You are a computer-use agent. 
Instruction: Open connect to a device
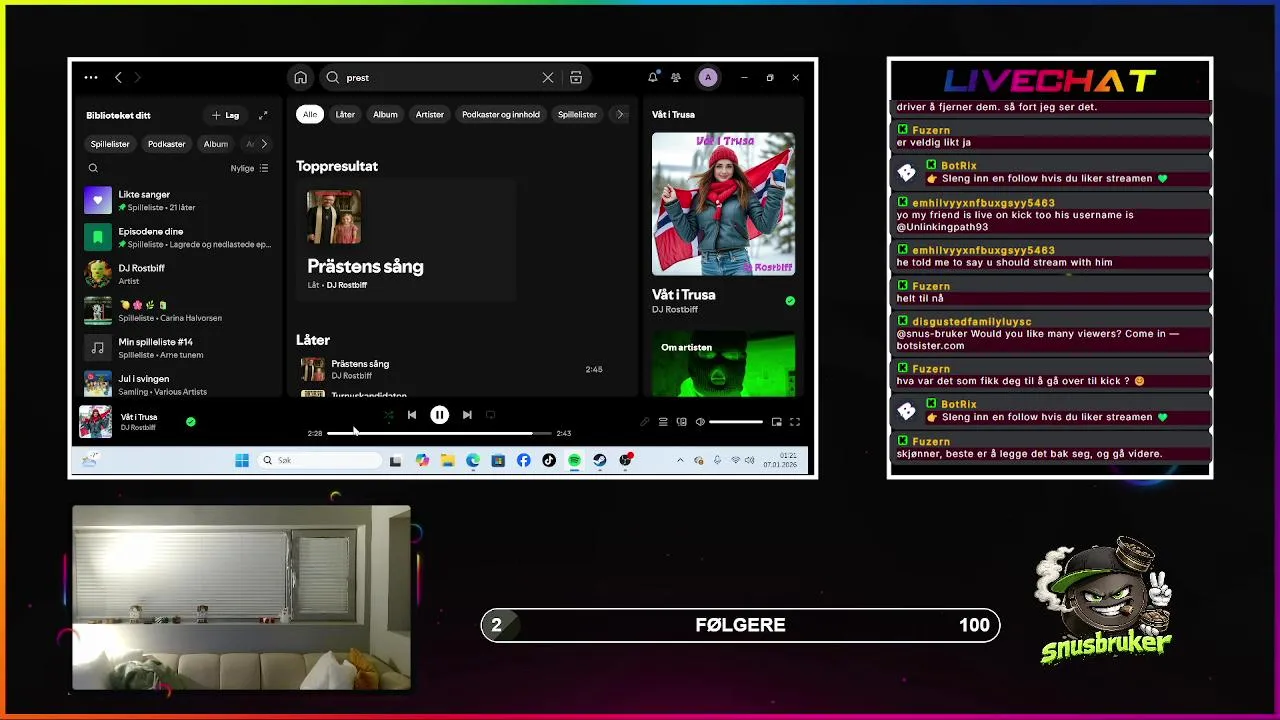tap(682, 422)
